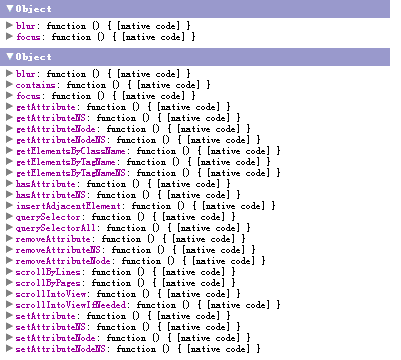Collapse the second Object section header triangle

(x=9, y=56)
